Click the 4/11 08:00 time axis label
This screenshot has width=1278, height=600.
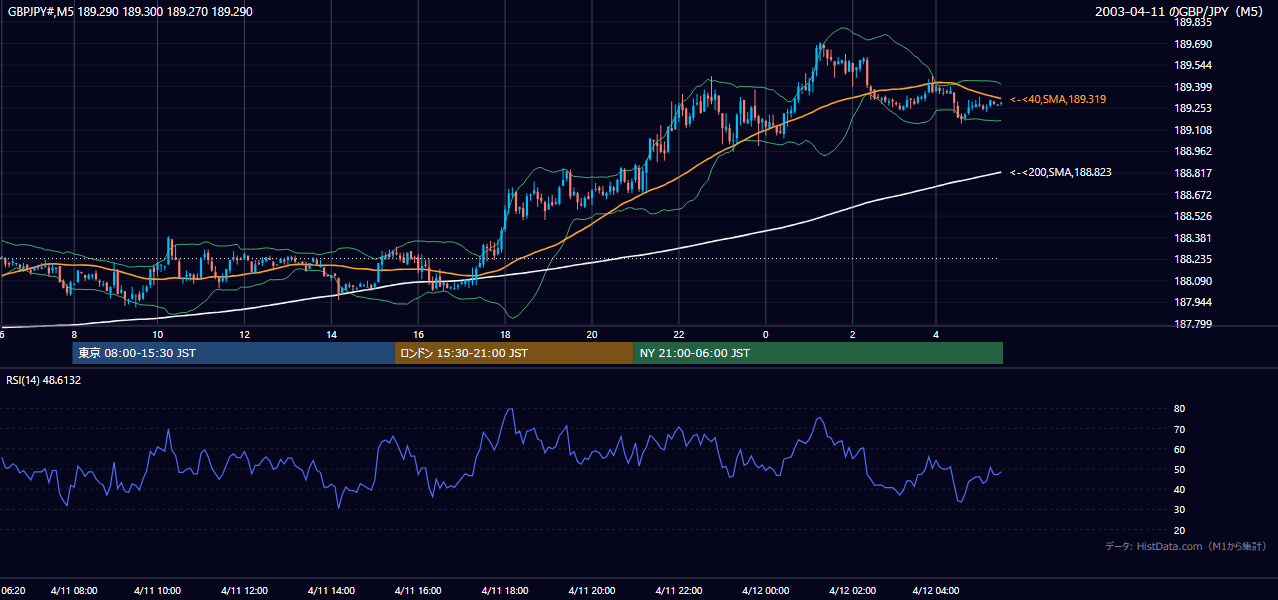76,591
